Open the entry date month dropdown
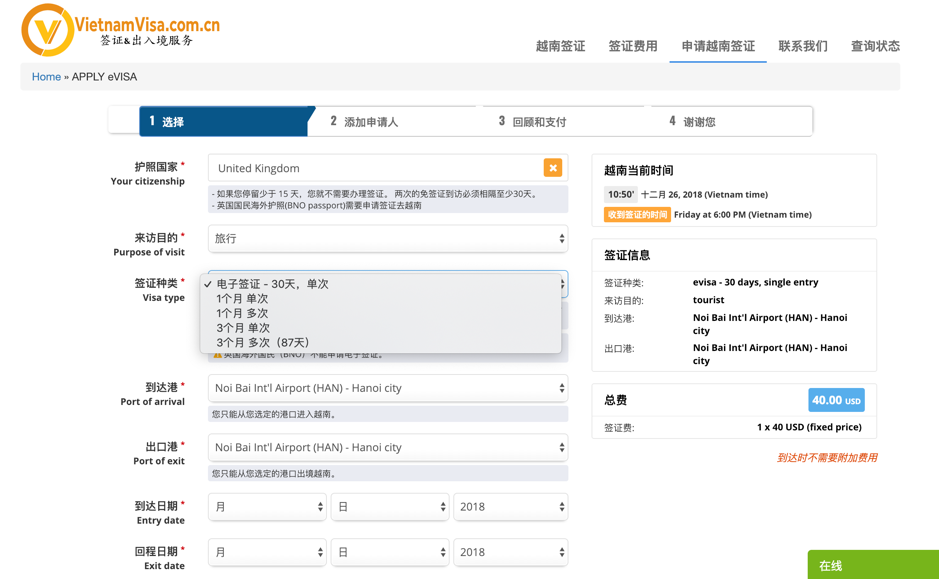The width and height of the screenshot is (939, 579). (x=267, y=507)
